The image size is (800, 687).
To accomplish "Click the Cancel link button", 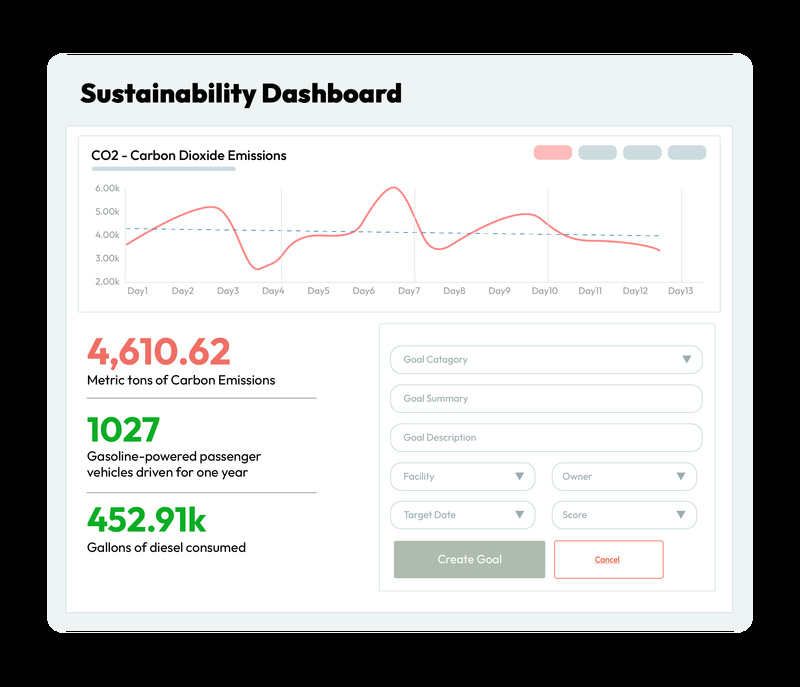I will coord(608,560).
